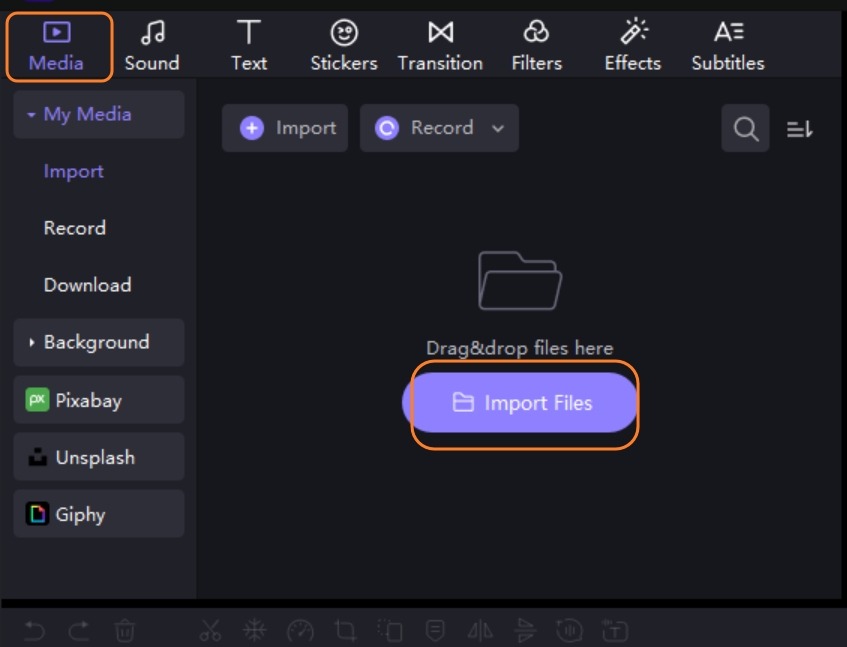Open the Filters panel tab
Viewport: 847px width, 647px height.
pyautogui.click(x=536, y=47)
